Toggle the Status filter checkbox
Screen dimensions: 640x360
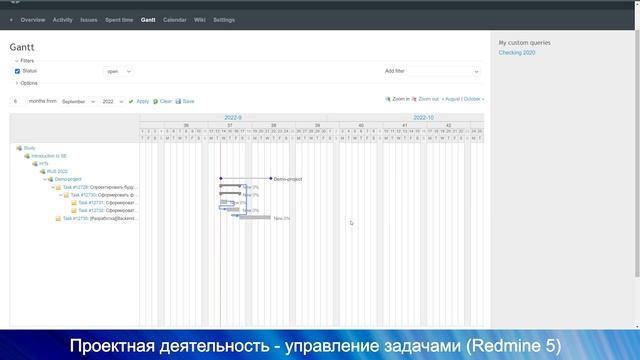point(17,71)
